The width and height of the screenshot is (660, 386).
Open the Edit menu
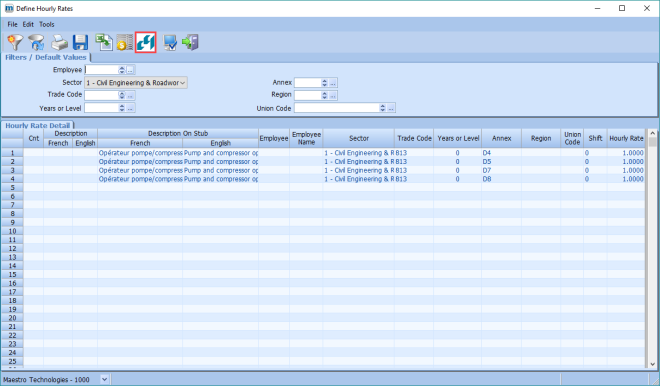click(x=28, y=24)
